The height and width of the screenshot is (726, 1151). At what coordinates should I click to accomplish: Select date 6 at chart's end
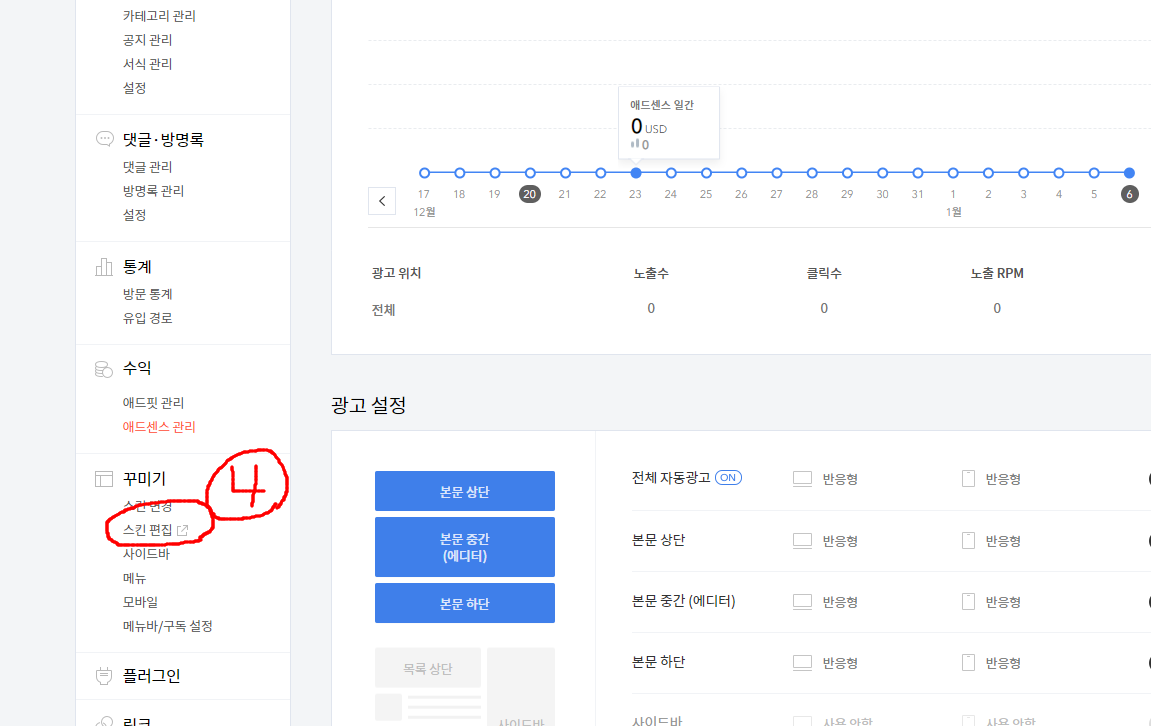click(x=1129, y=194)
